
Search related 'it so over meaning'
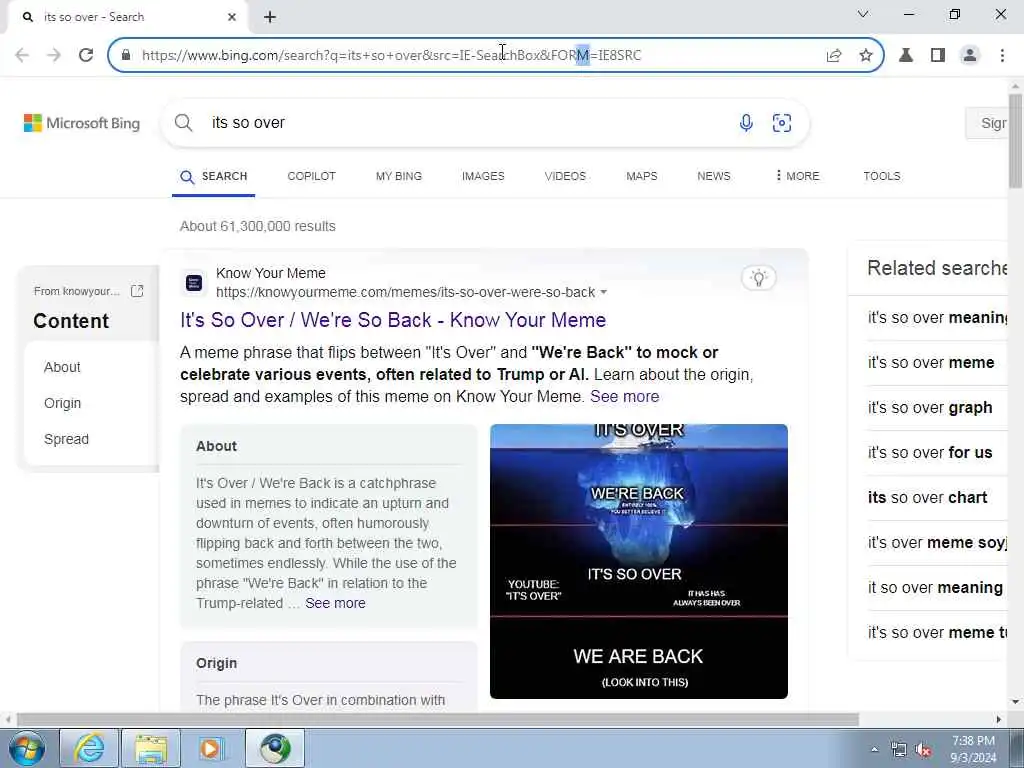click(935, 588)
